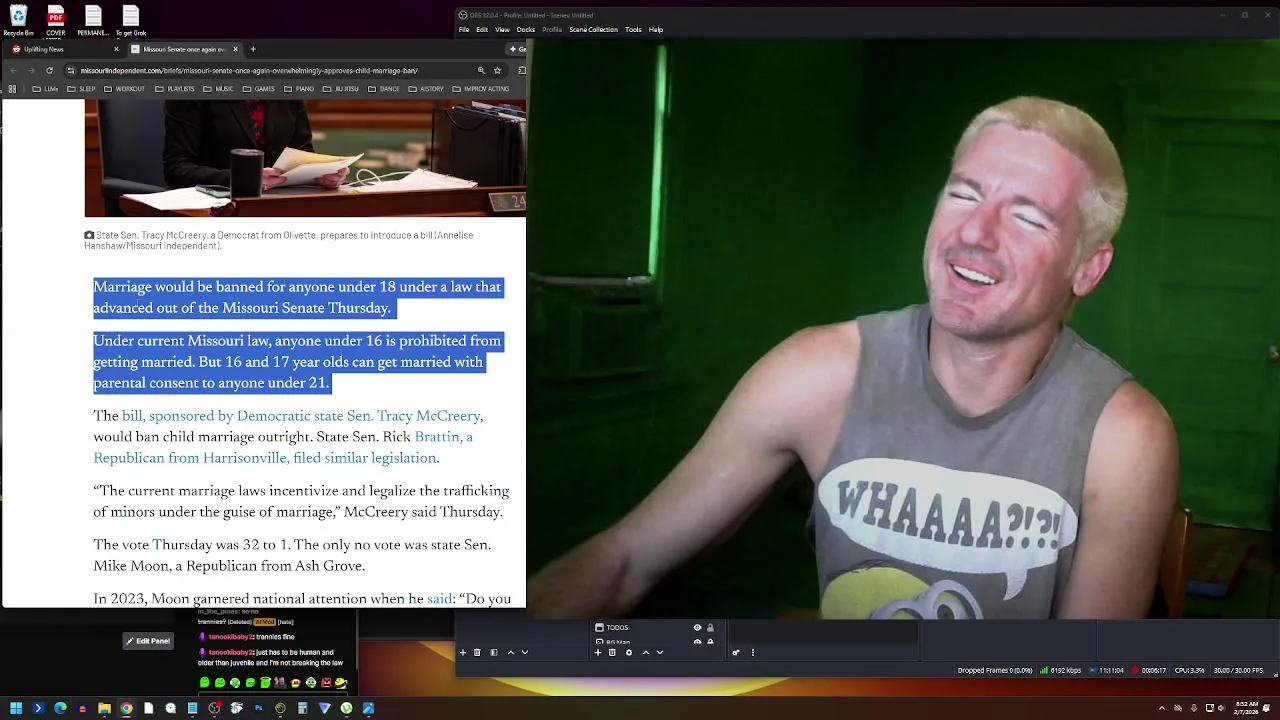Move scene up in OBS list

click(510, 652)
